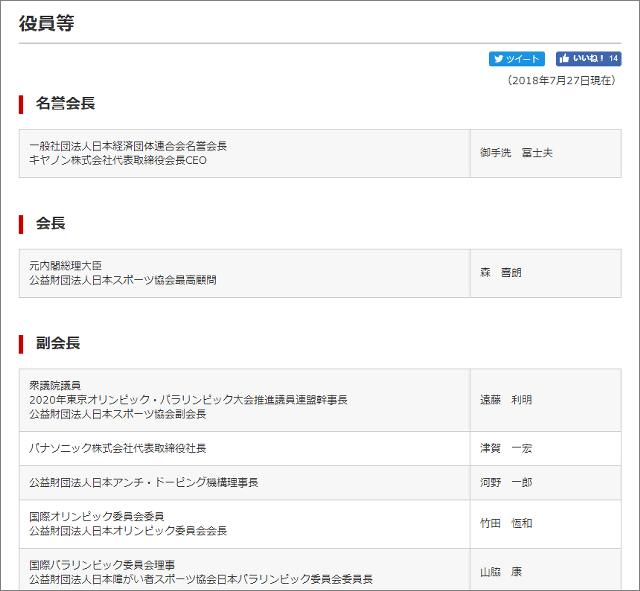Click the キヤノン株式会社代表取締役会長CEO text
The height and width of the screenshot is (591, 640).
(x=118, y=160)
